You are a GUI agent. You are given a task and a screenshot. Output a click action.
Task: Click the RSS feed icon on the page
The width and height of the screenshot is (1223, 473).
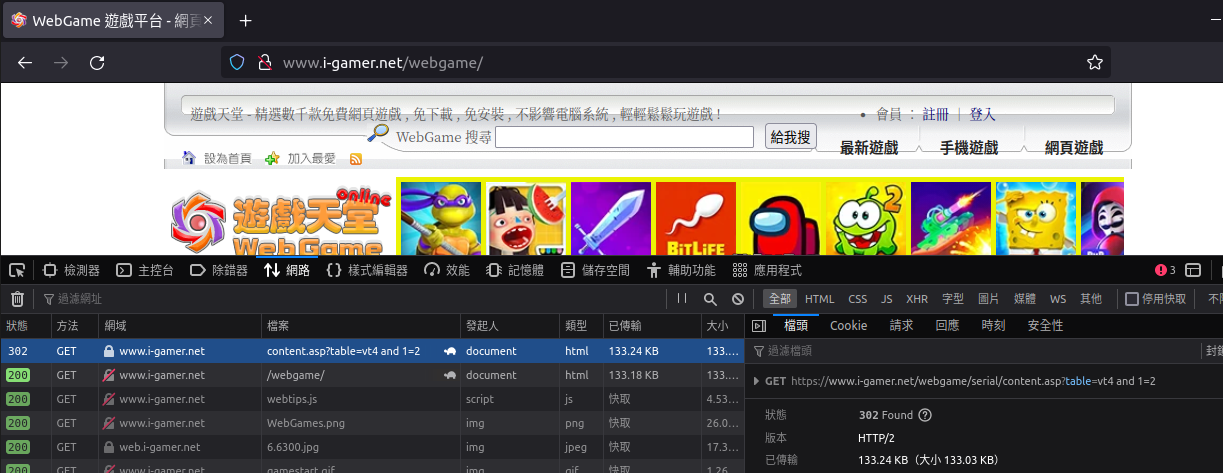click(x=355, y=159)
